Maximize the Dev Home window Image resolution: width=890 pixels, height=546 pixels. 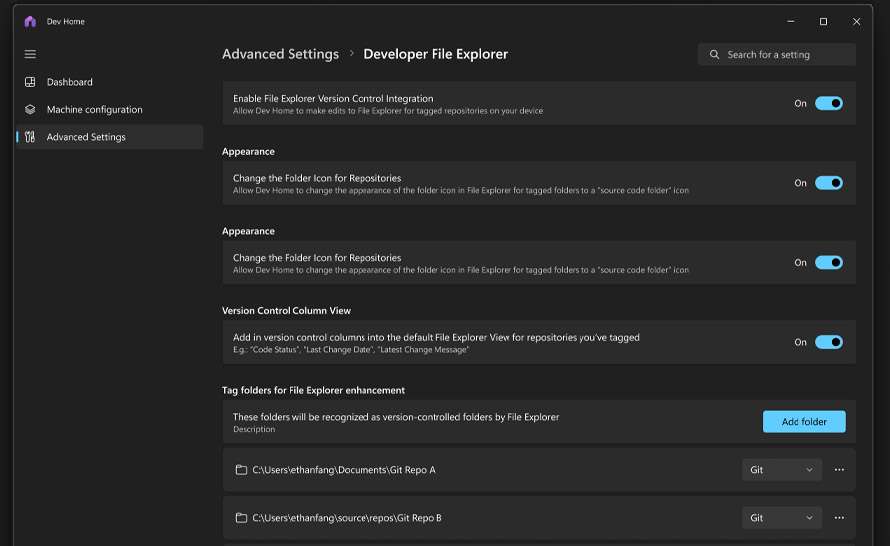(x=823, y=22)
